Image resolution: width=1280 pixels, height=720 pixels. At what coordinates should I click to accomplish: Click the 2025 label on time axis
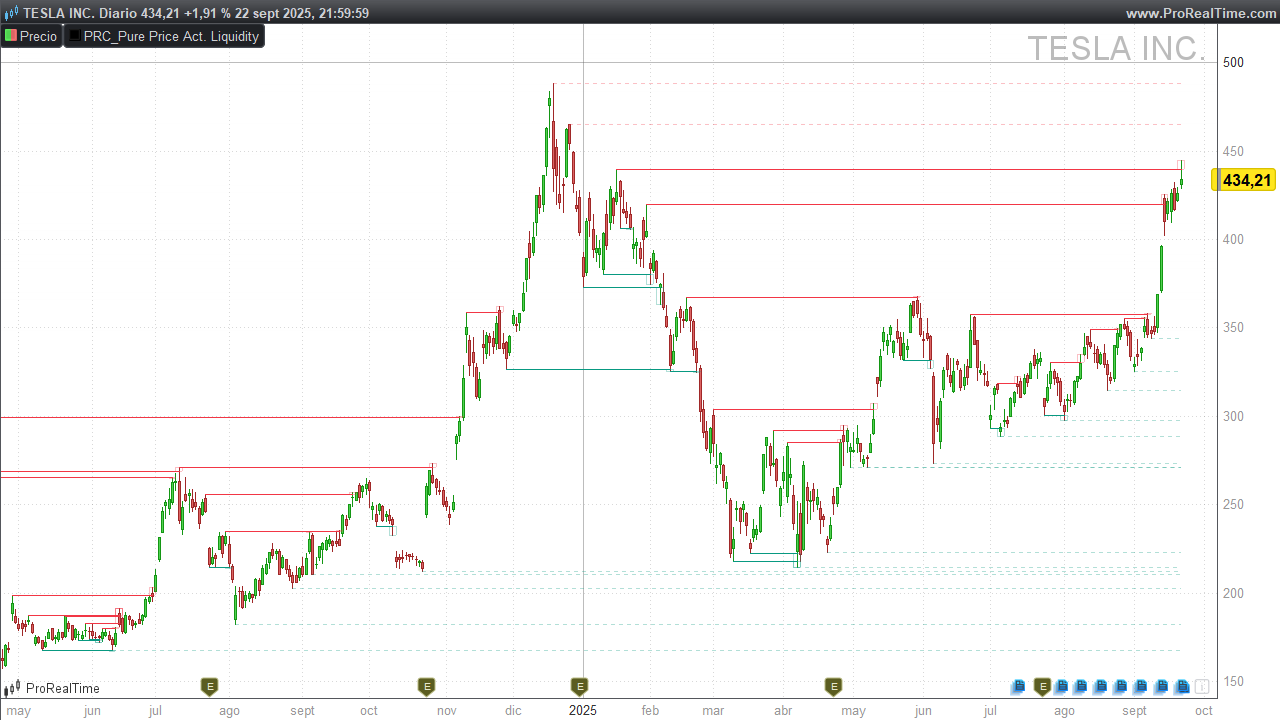[x=582, y=710]
